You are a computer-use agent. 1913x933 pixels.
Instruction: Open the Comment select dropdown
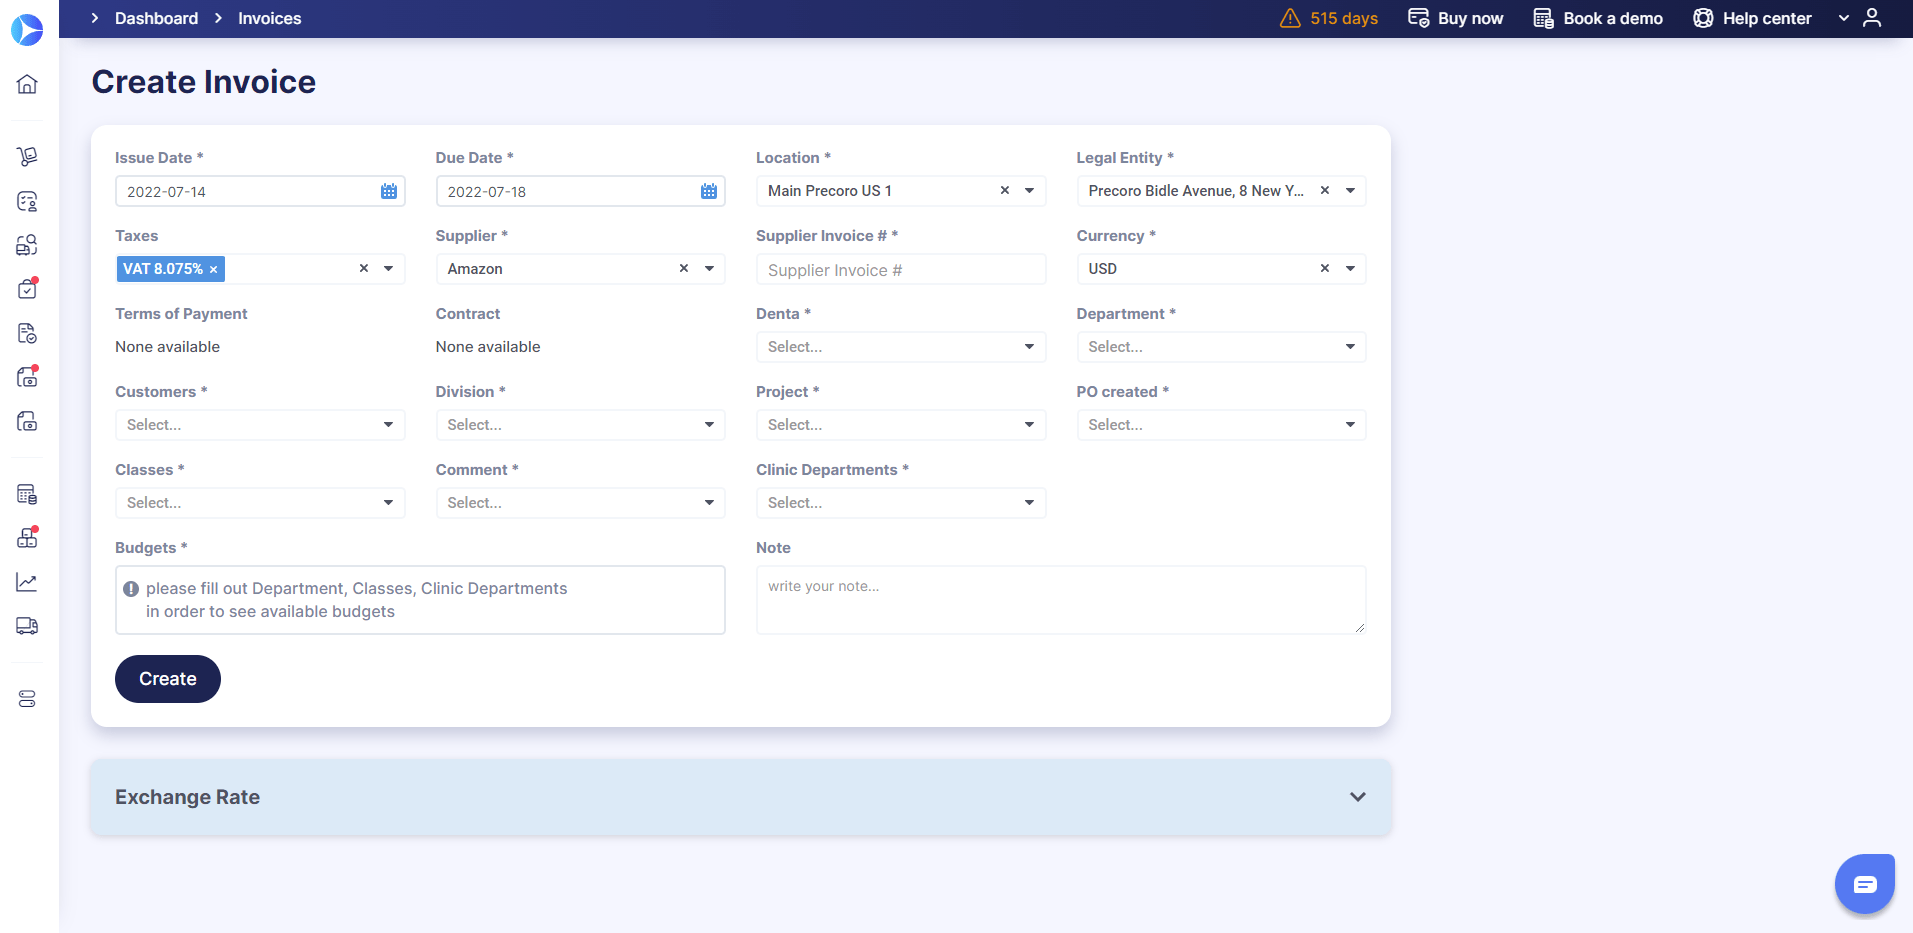(580, 503)
